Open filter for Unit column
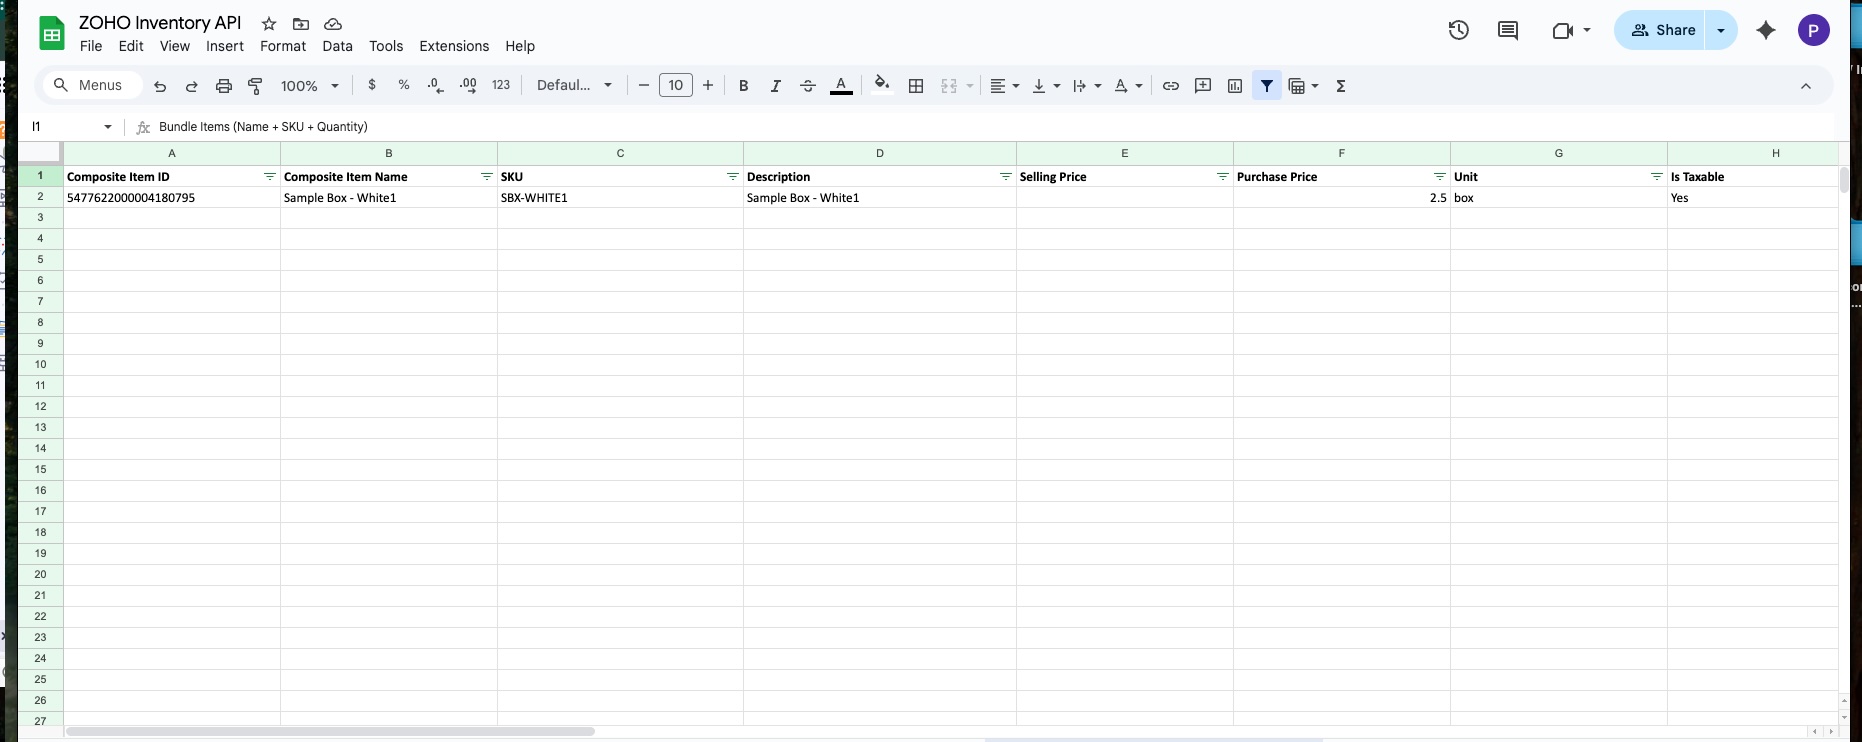The image size is (1862, 742). click(1656, 176)
